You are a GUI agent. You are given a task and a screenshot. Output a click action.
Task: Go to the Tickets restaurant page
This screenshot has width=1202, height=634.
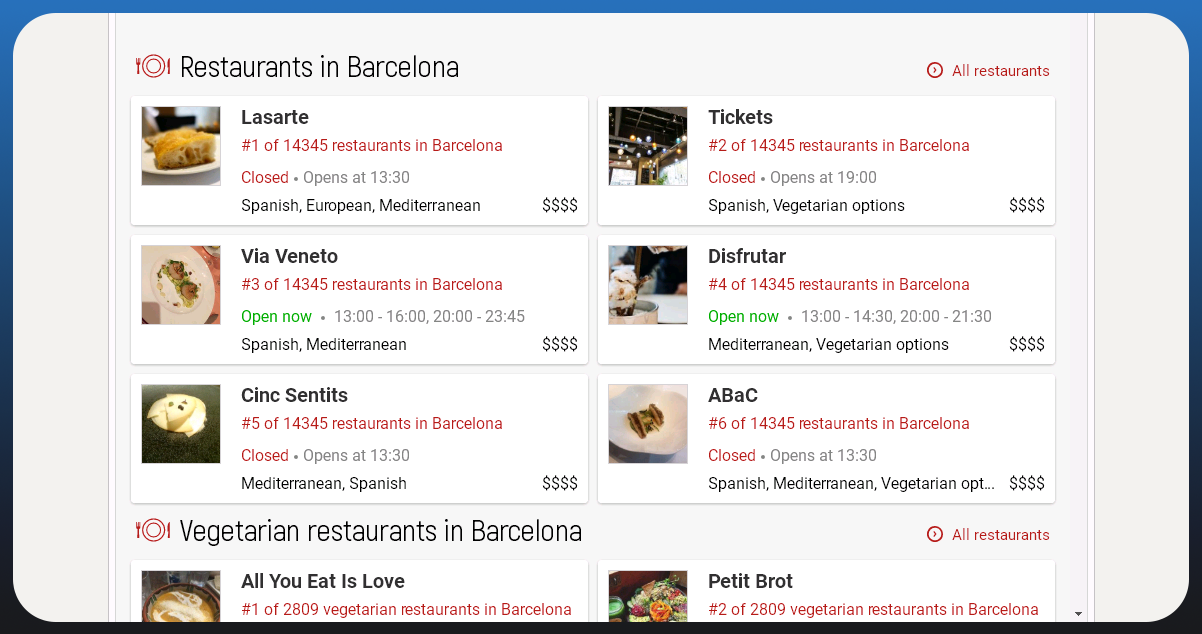[x=740, y=117]
